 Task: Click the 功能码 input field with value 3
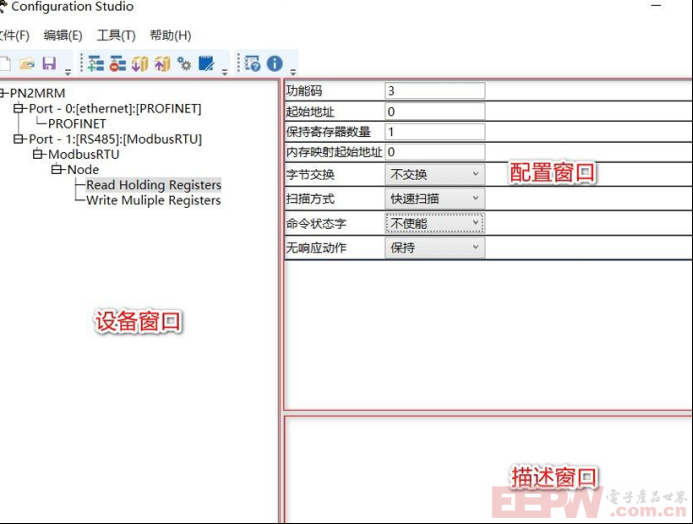tap(434, 91)
